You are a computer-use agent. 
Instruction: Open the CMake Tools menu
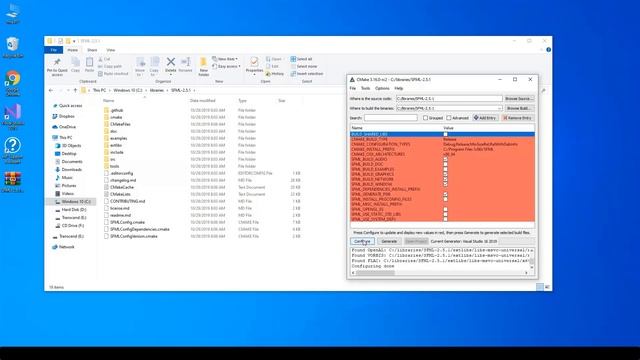click(x=365, y=89)
